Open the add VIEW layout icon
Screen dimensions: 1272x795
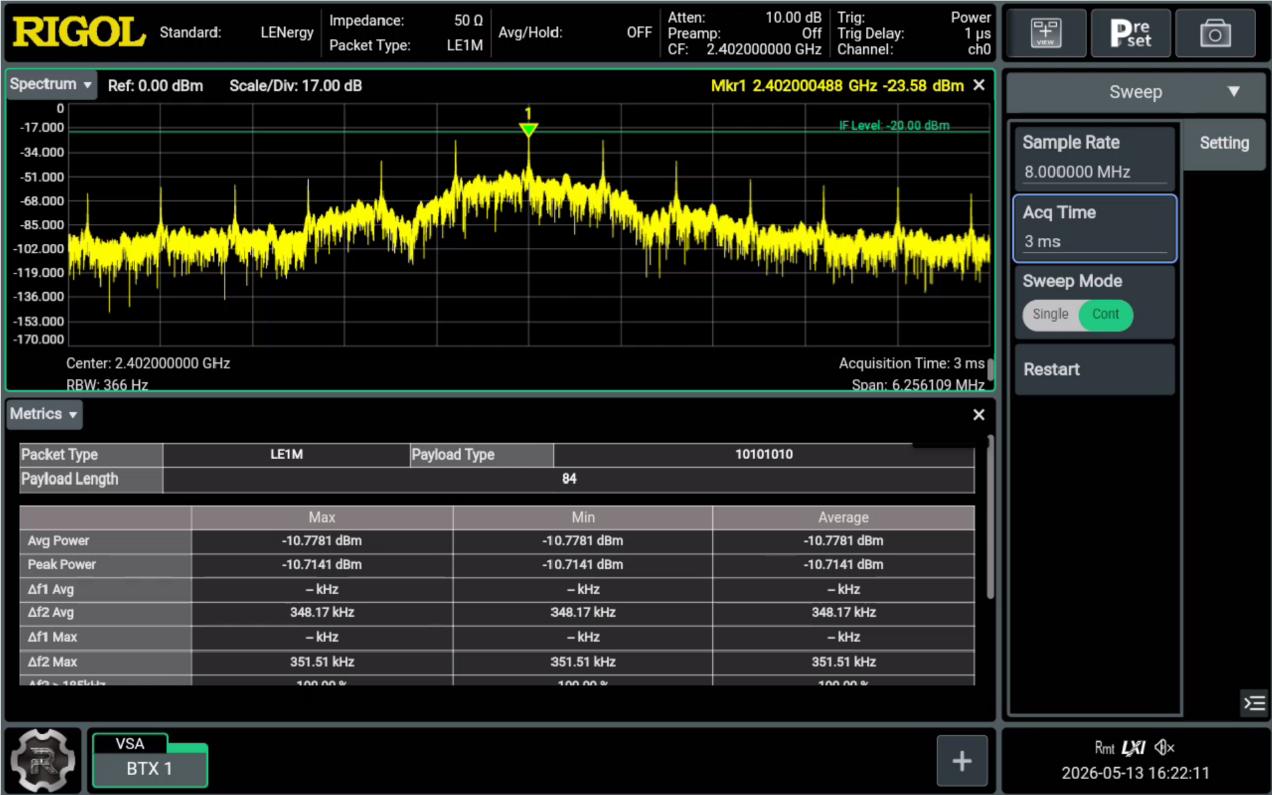pyautogui.click(x=1045, y=34)
